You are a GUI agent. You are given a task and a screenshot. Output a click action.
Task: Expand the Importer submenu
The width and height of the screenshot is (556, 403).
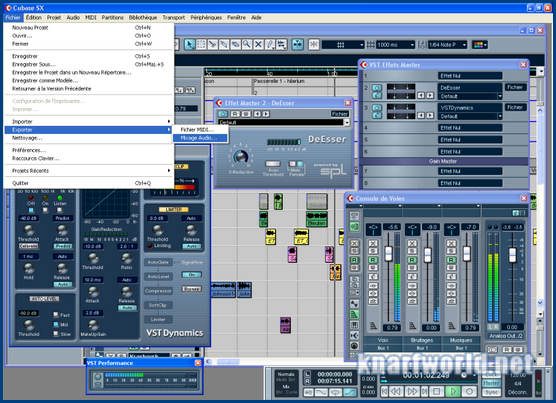coord(89,122)
